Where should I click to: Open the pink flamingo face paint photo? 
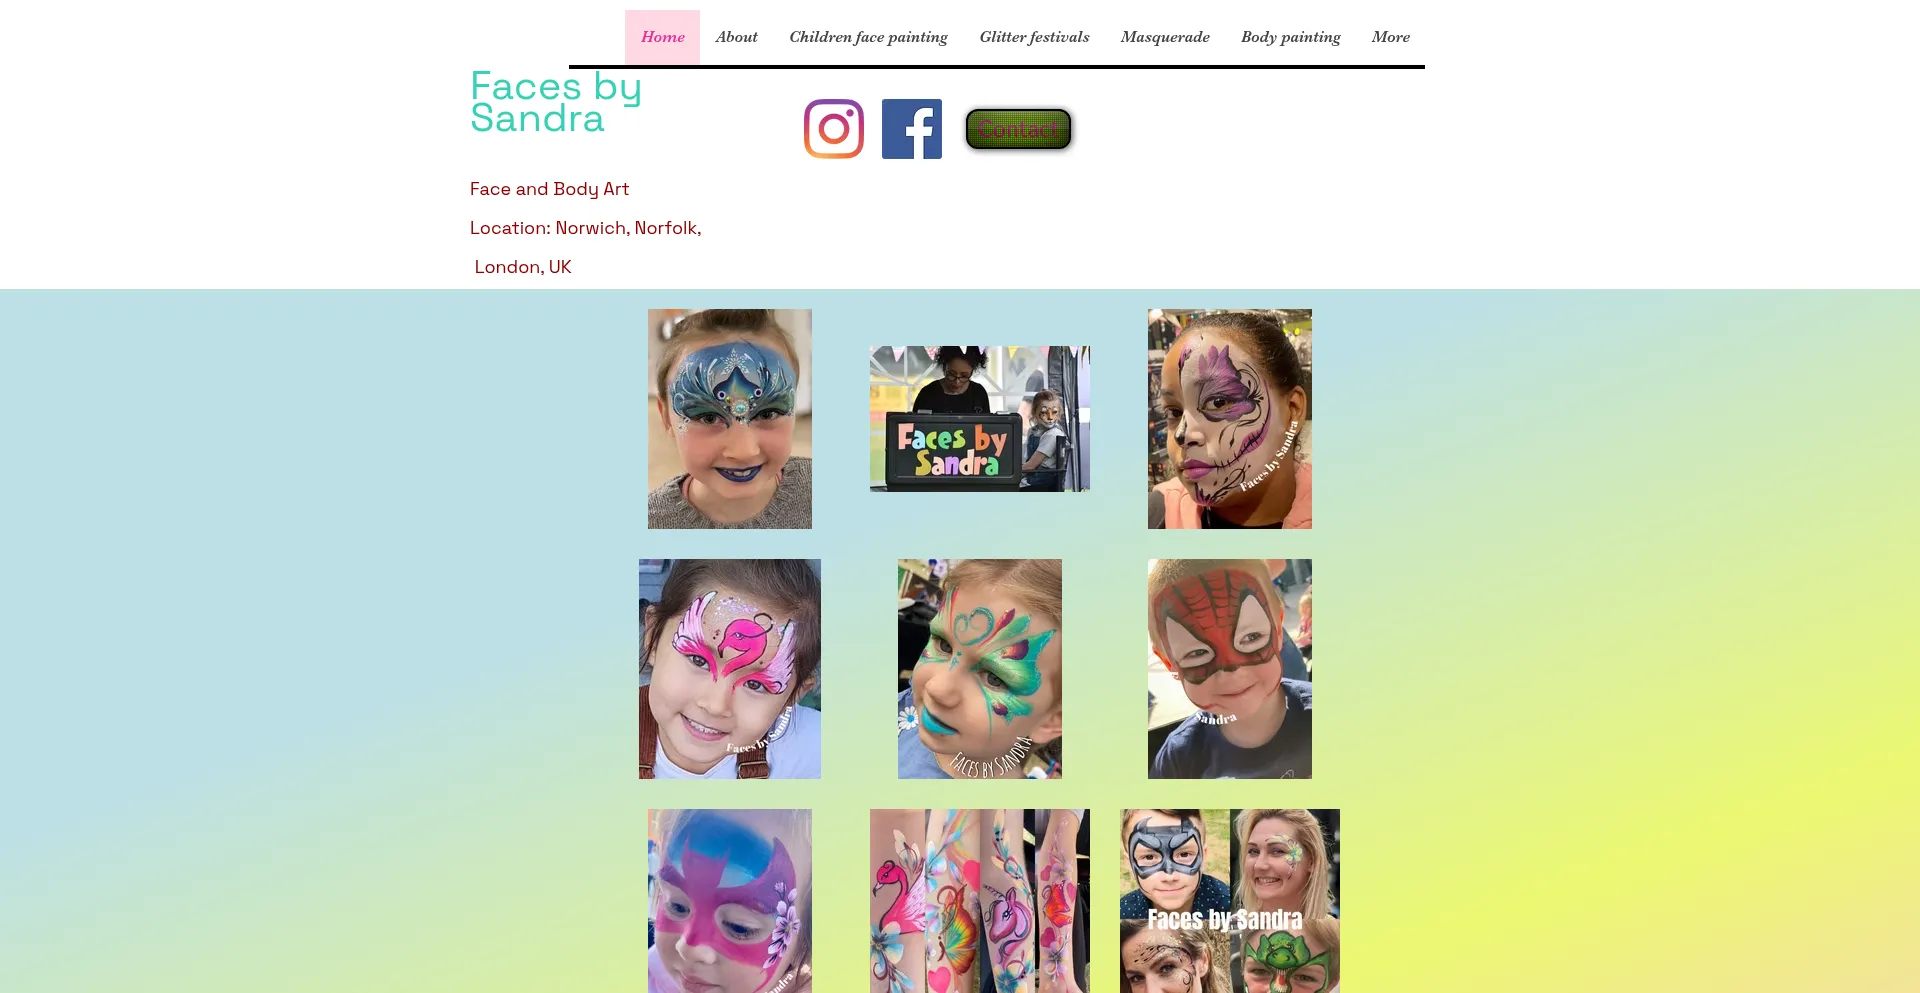[x=730, y=669]
